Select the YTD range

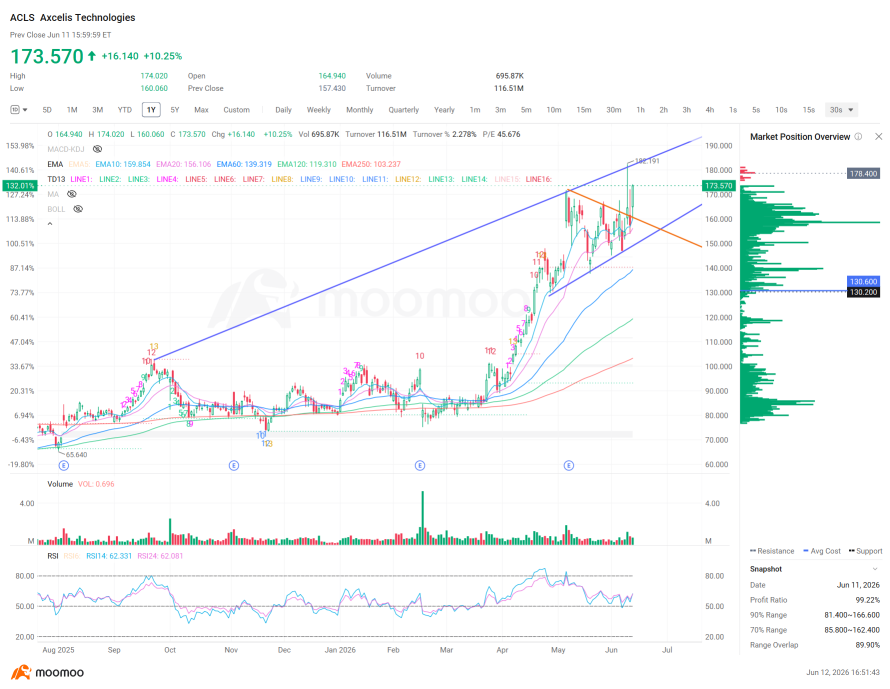coord(124,110)
